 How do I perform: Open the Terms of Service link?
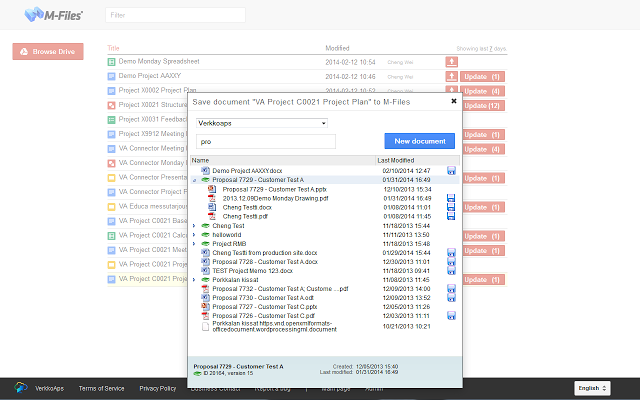tap(101, 387)
